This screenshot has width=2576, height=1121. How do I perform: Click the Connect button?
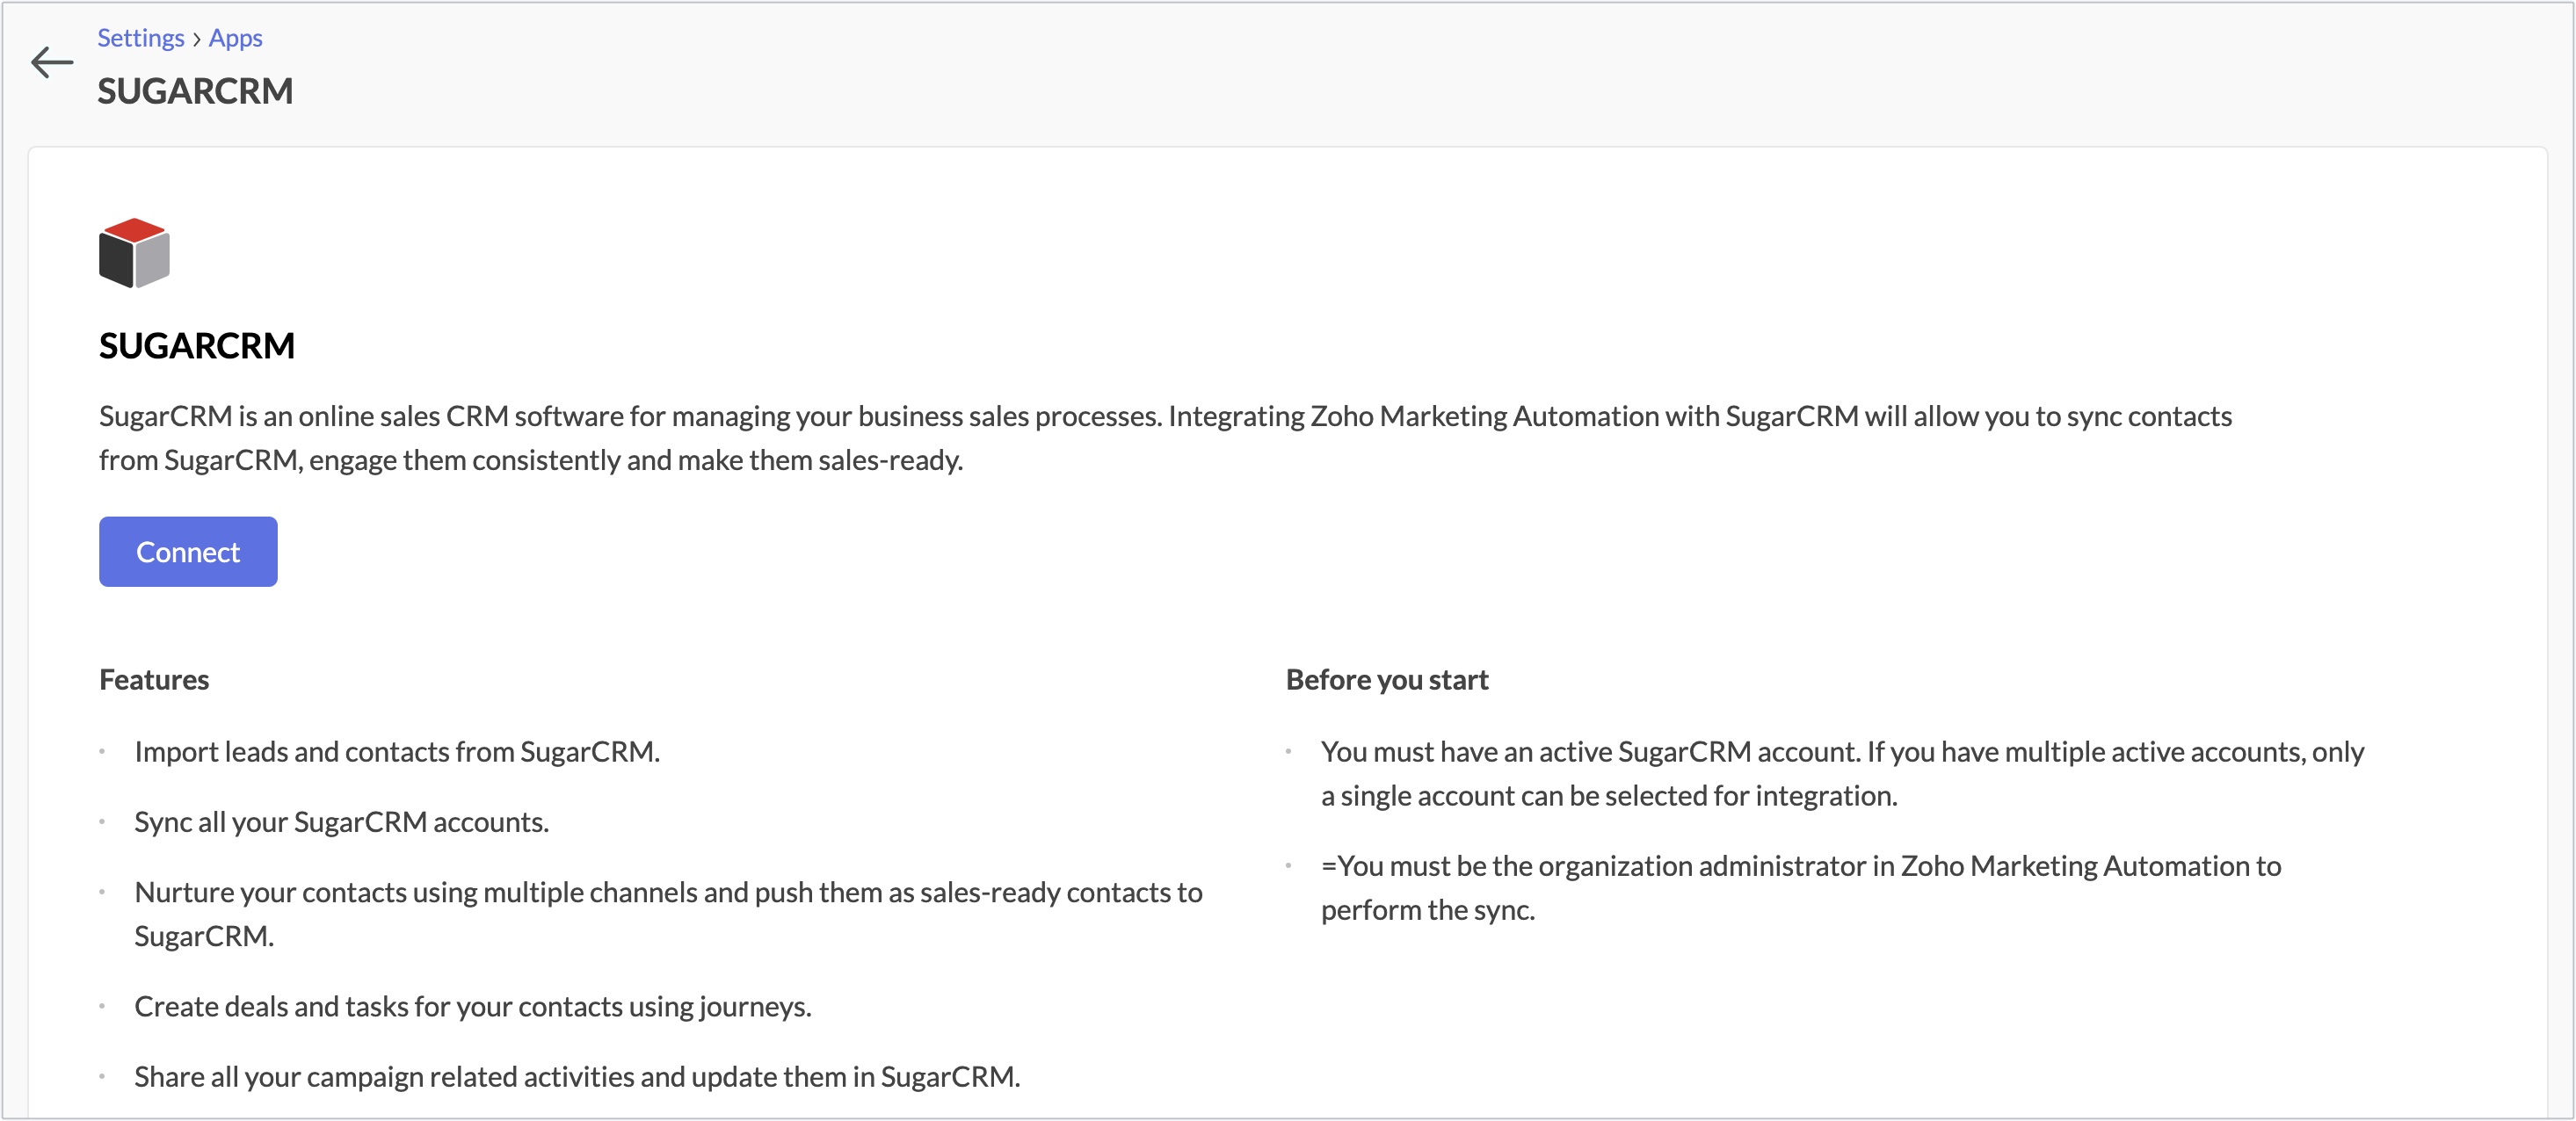pyautogui.click(x=187, y=551)
